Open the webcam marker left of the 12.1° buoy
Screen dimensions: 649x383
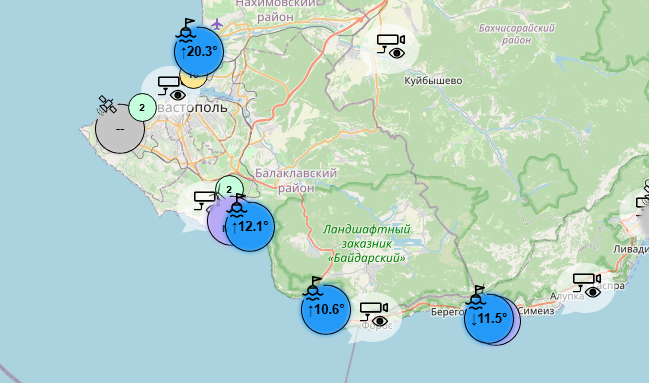(202, 204)
